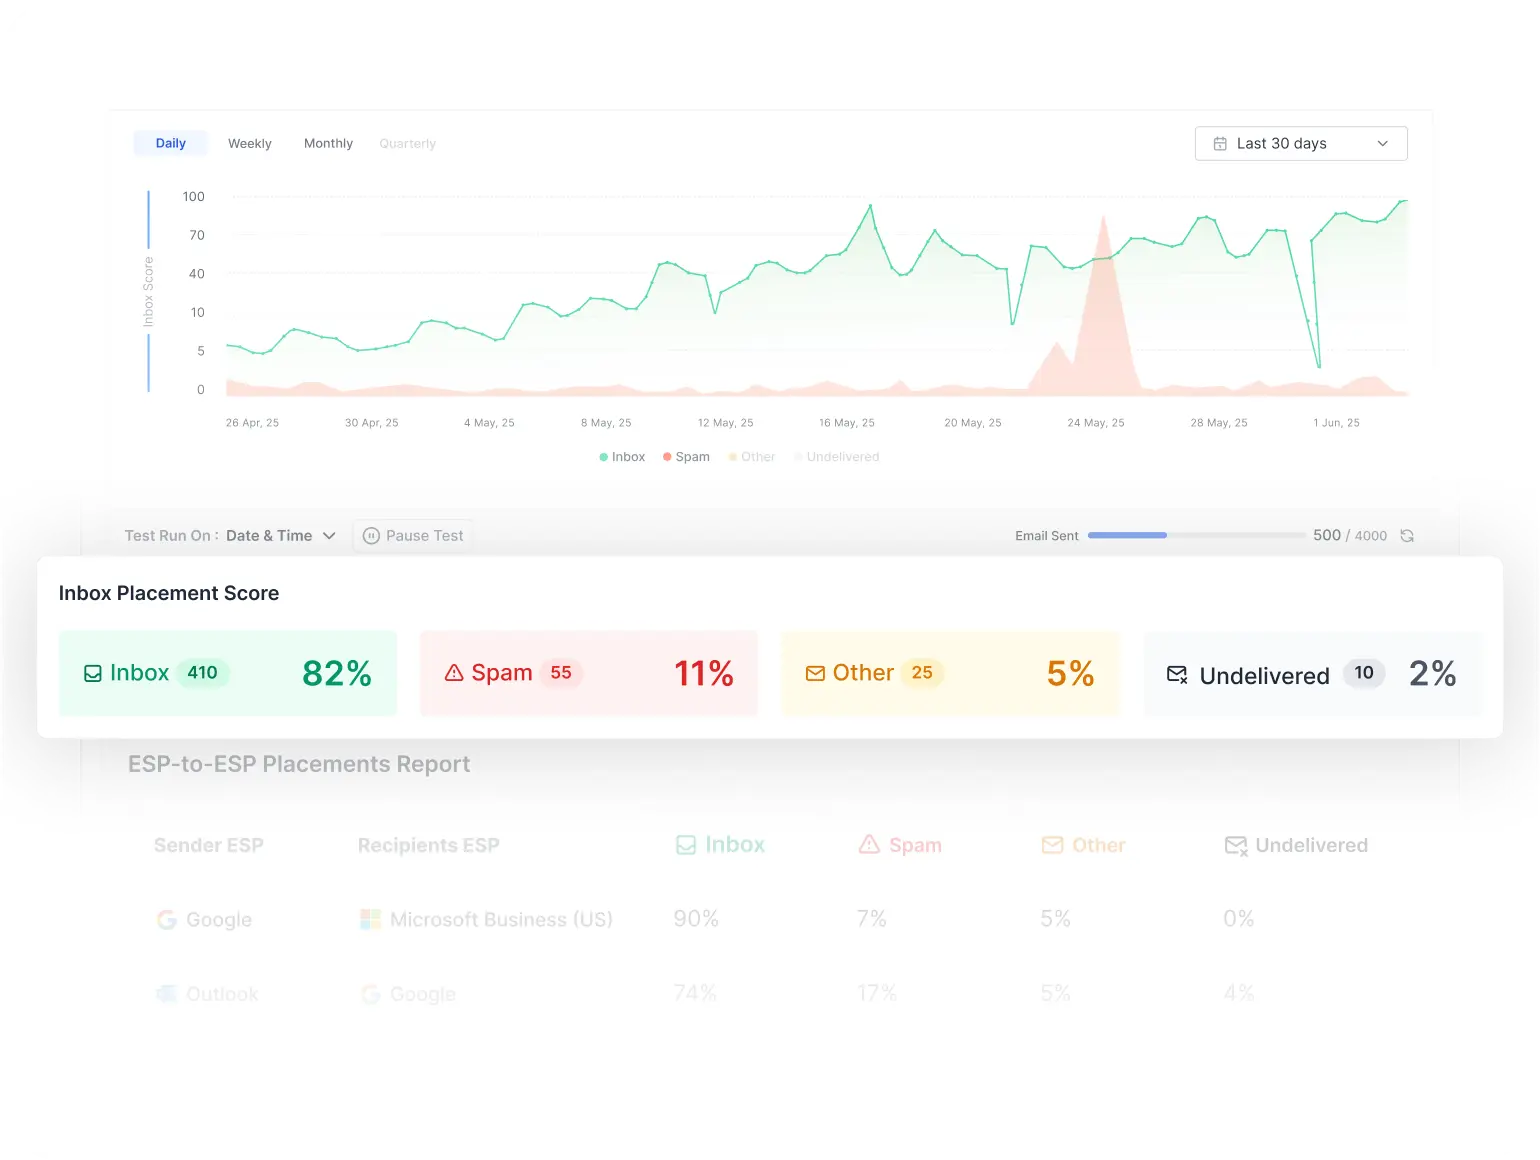The height and width of the screenshot is (1160, 1540).
Task: Click the Email Sent progress bar
Action: click(x=1195, y=535)
